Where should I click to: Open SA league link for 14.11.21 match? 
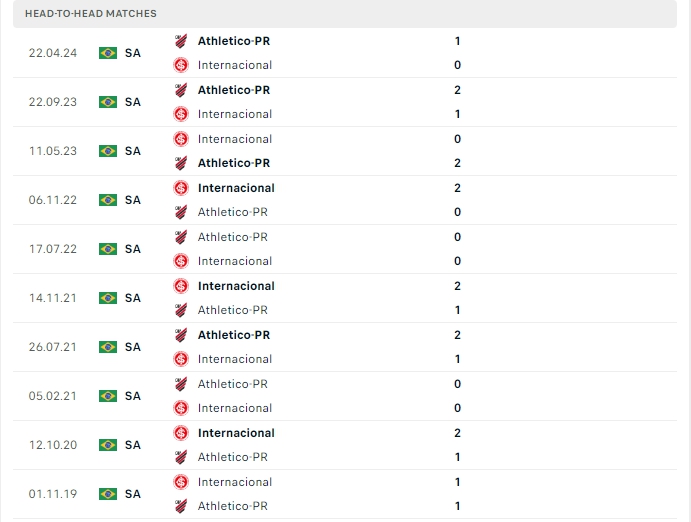pos(133,298)
